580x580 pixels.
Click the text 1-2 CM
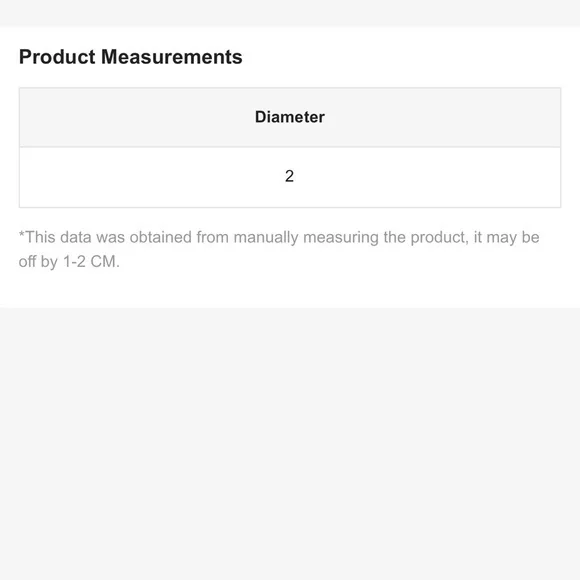pos(91,262)
